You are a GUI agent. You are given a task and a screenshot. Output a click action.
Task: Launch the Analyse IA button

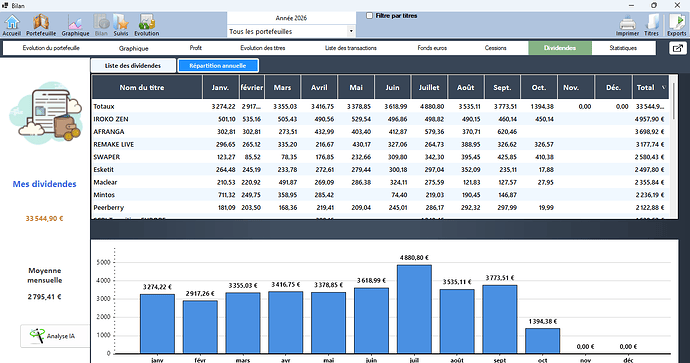click(x=55, y=336)
